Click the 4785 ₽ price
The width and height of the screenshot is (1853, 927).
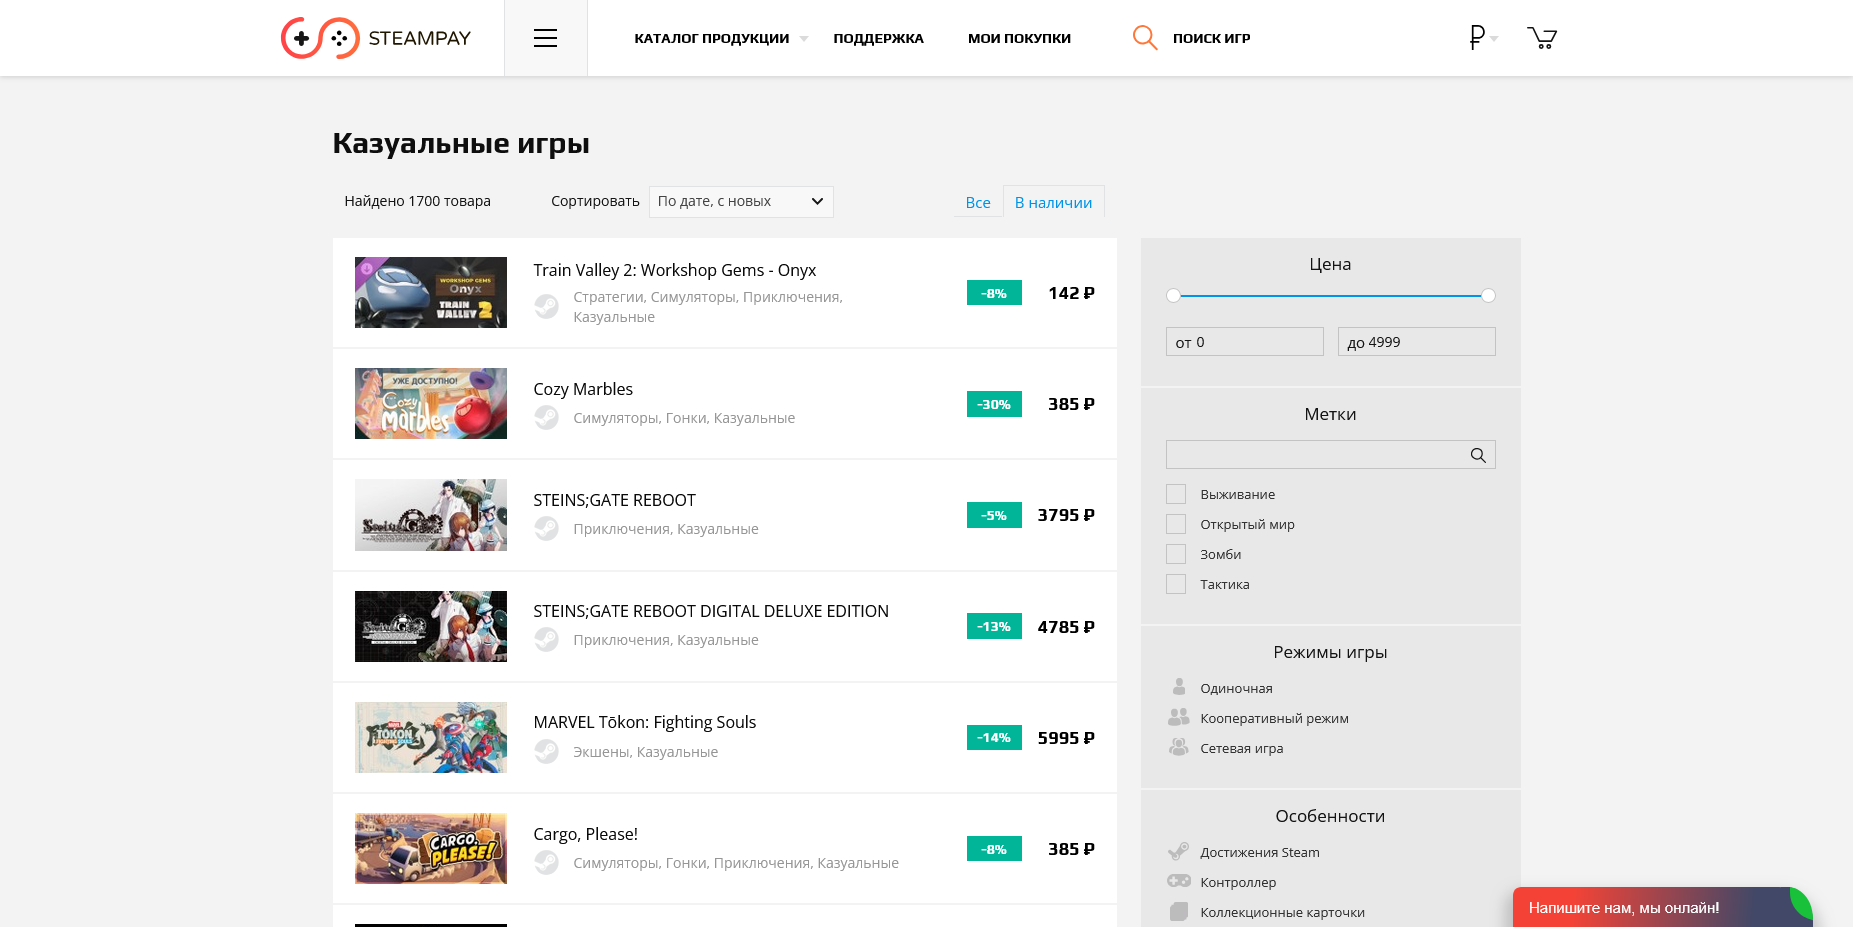(x=1066, y=627)
